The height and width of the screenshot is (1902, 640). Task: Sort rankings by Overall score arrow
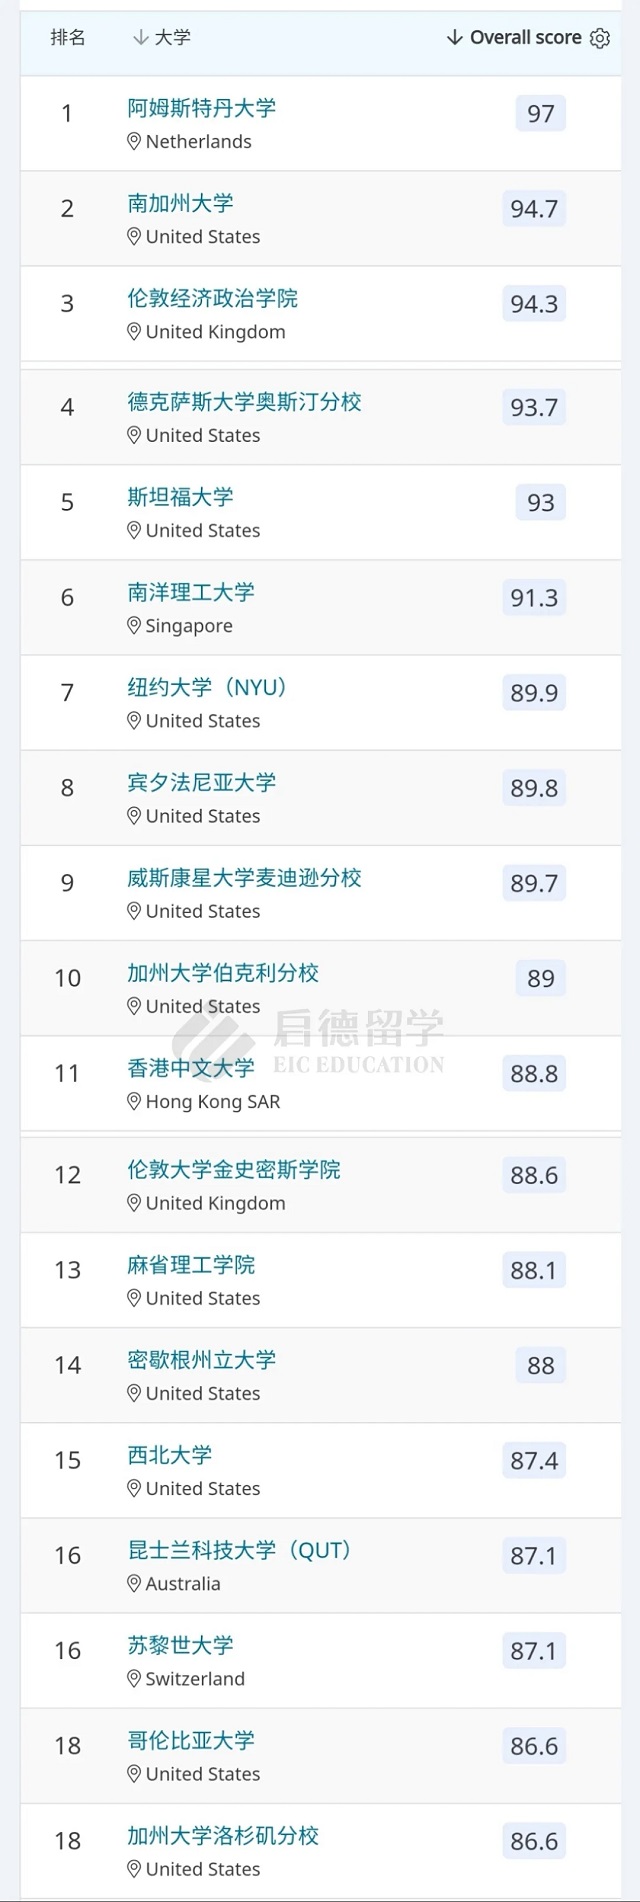[x=454, y=38]
